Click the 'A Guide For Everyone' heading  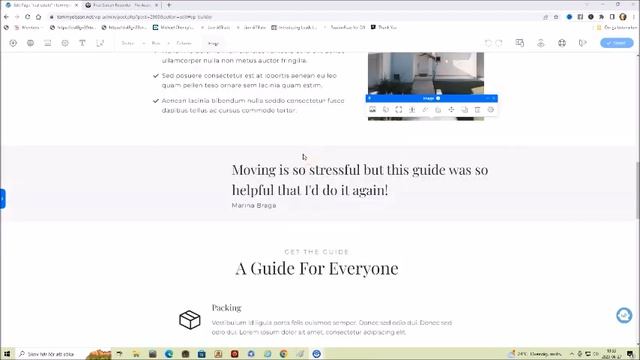[x=317, y=269]
